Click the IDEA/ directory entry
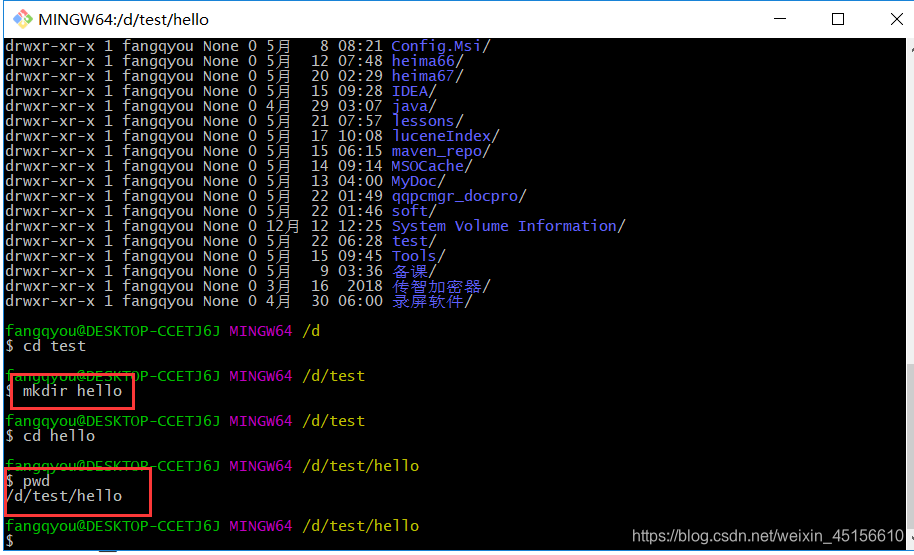Viewport: 914px width, 555px height. pos(414,91)
